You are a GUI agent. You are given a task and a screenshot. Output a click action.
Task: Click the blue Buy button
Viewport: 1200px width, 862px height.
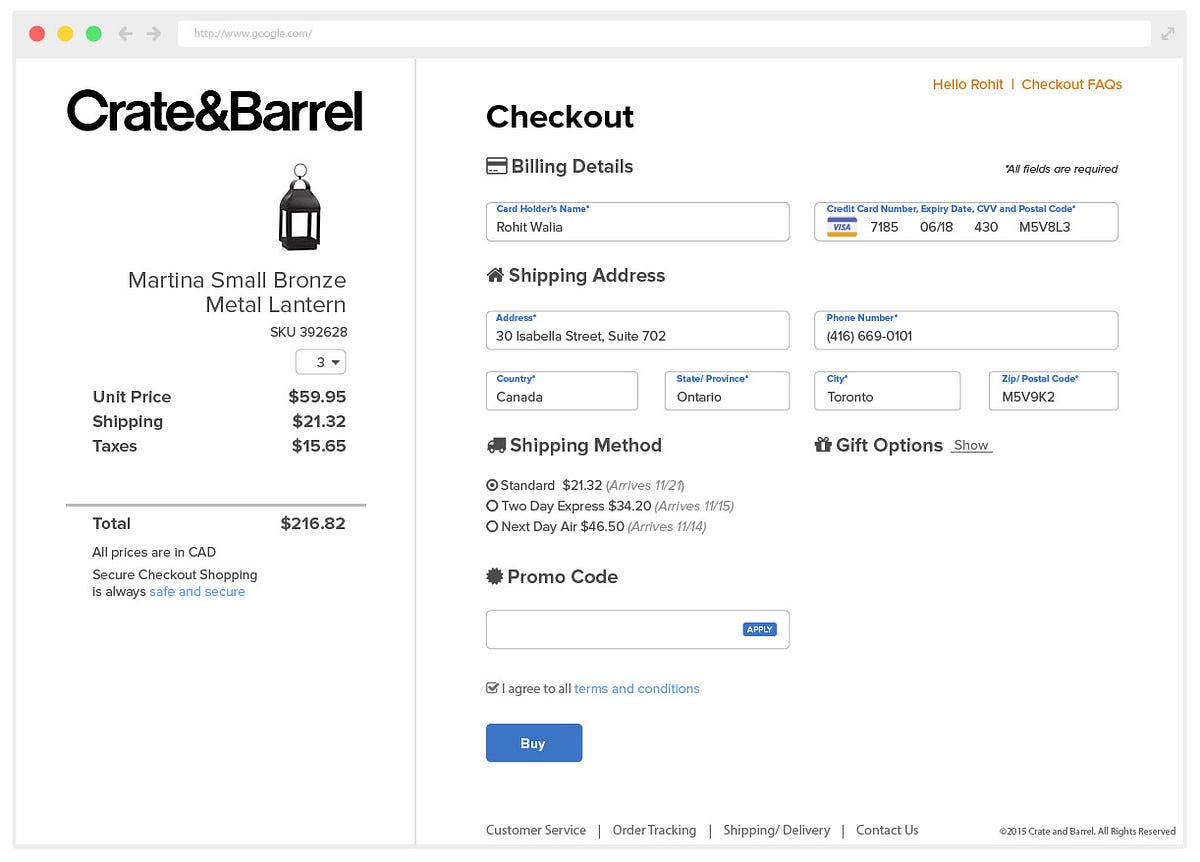[x=534, y=743]
